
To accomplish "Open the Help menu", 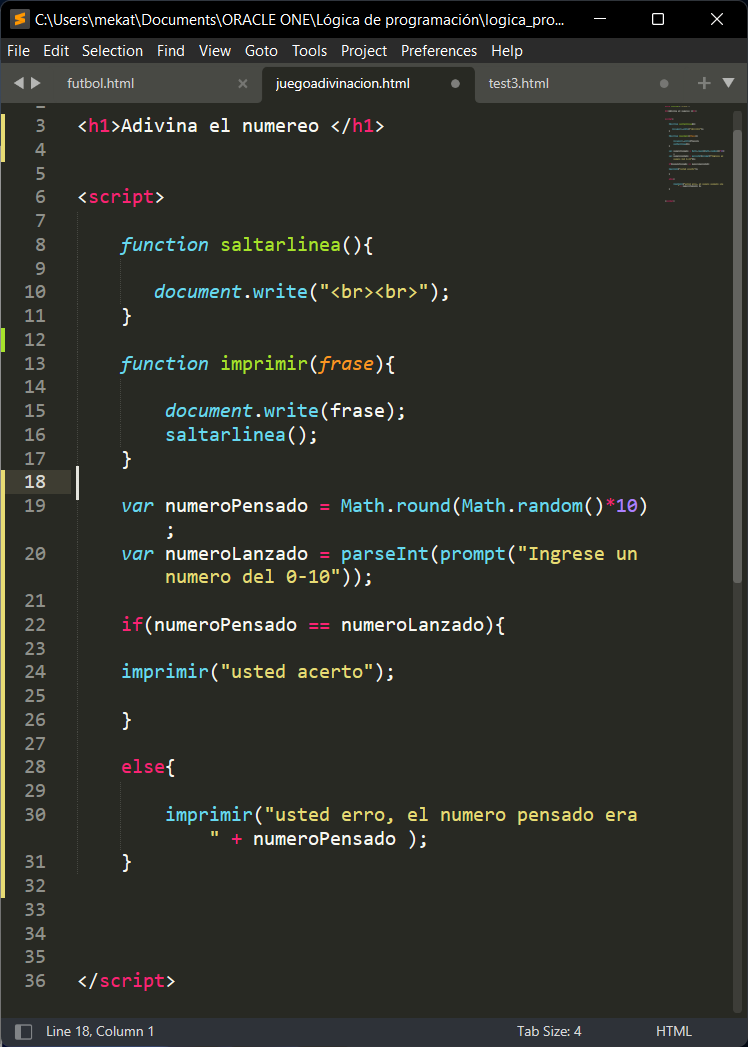I will [x=507, y=51].
